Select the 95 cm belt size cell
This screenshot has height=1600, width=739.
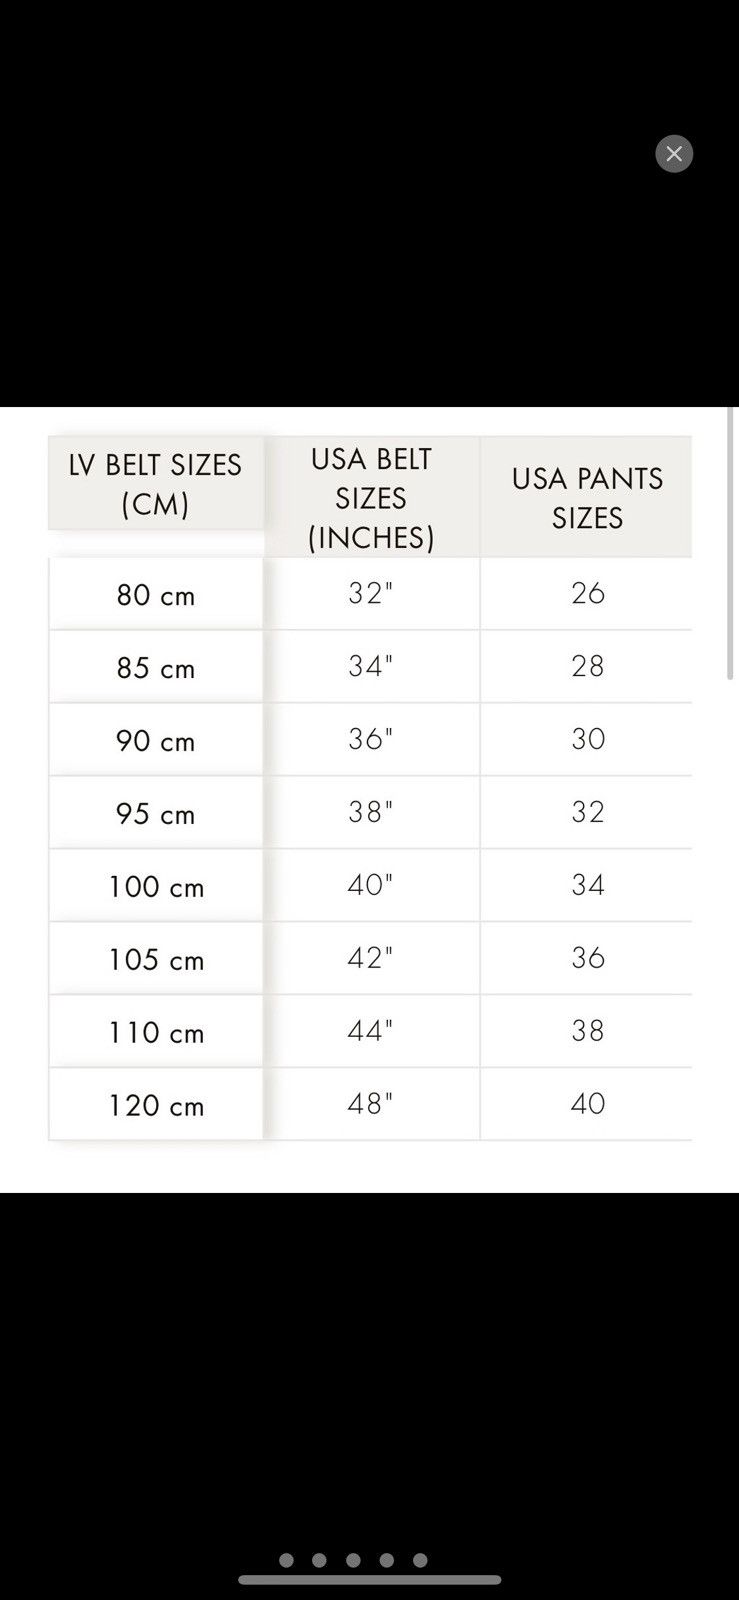click(x=156, y=813)
